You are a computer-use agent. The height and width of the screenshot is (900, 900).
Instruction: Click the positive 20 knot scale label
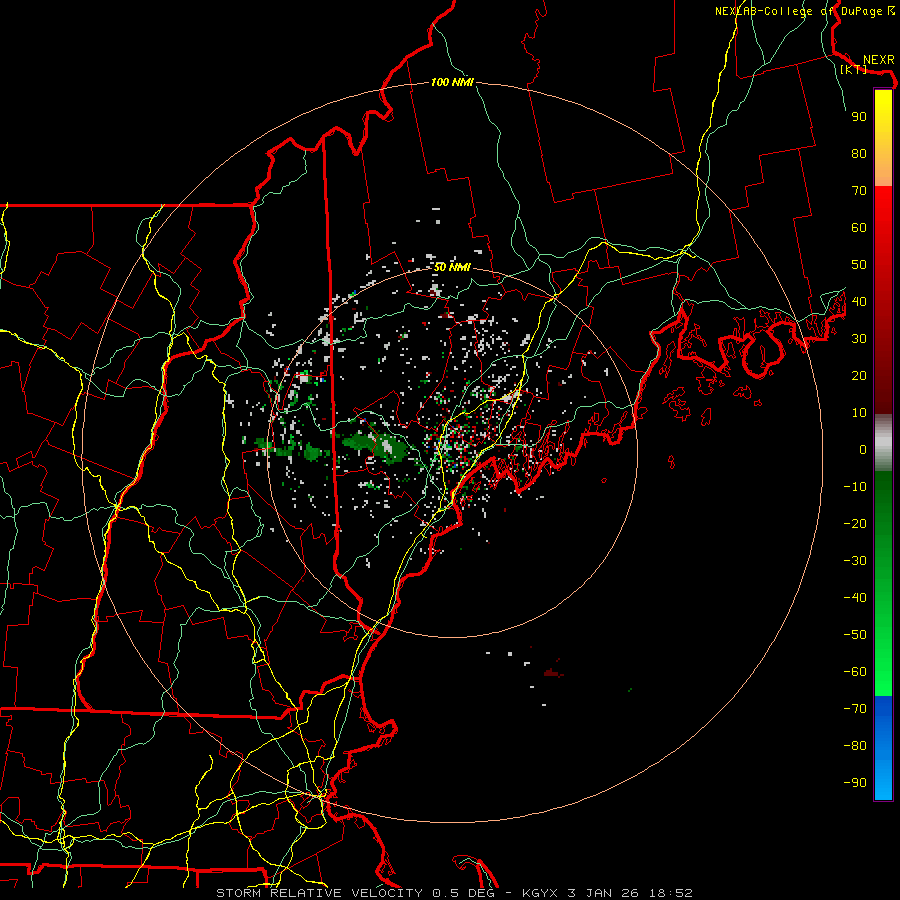[x=859, y=375]
